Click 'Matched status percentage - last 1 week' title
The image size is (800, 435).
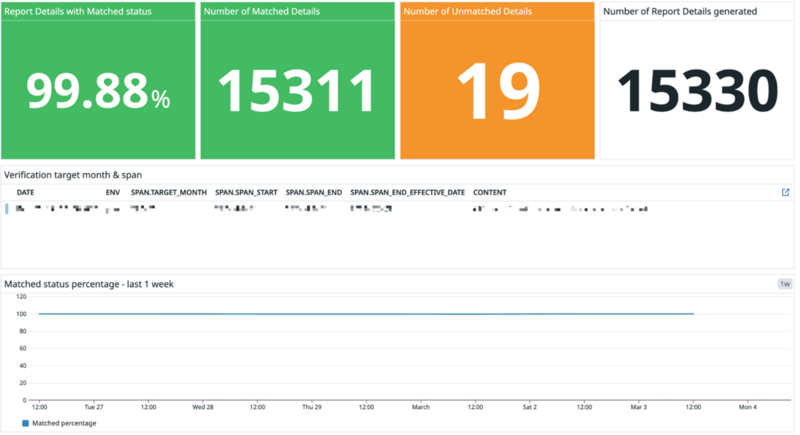pos(89,284)
